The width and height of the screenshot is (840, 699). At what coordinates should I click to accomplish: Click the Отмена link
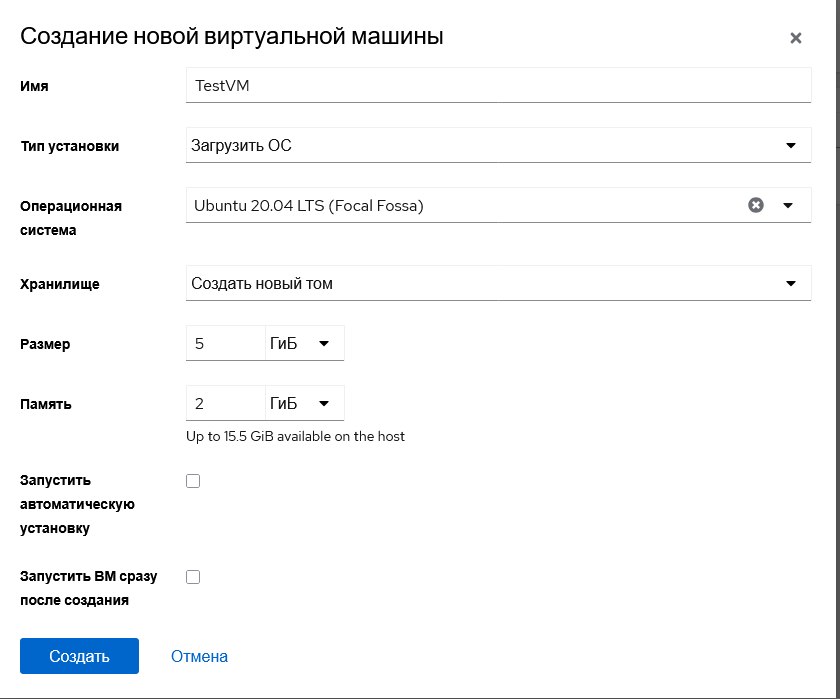tap(199, 656)
